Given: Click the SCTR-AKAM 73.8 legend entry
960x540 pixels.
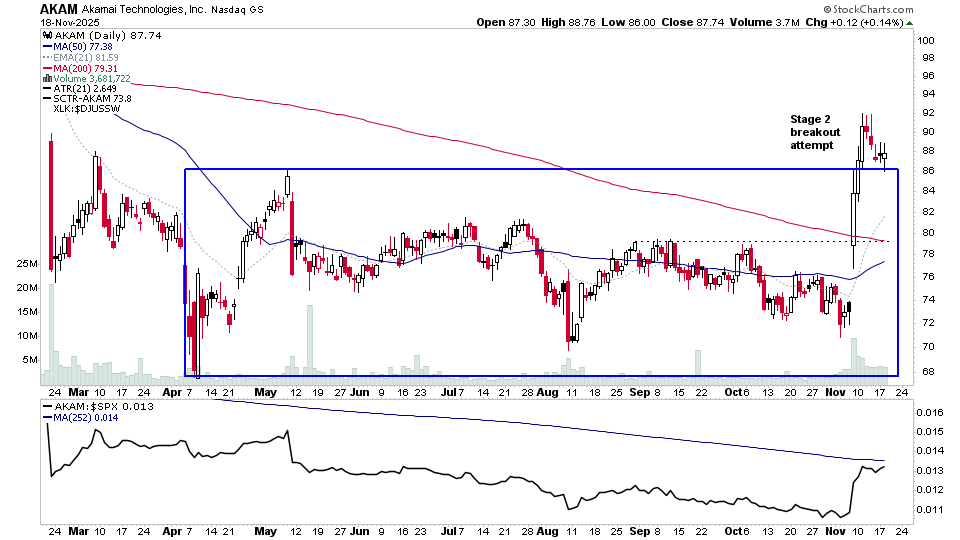Looking at the screenshot, I should point(92,99).
